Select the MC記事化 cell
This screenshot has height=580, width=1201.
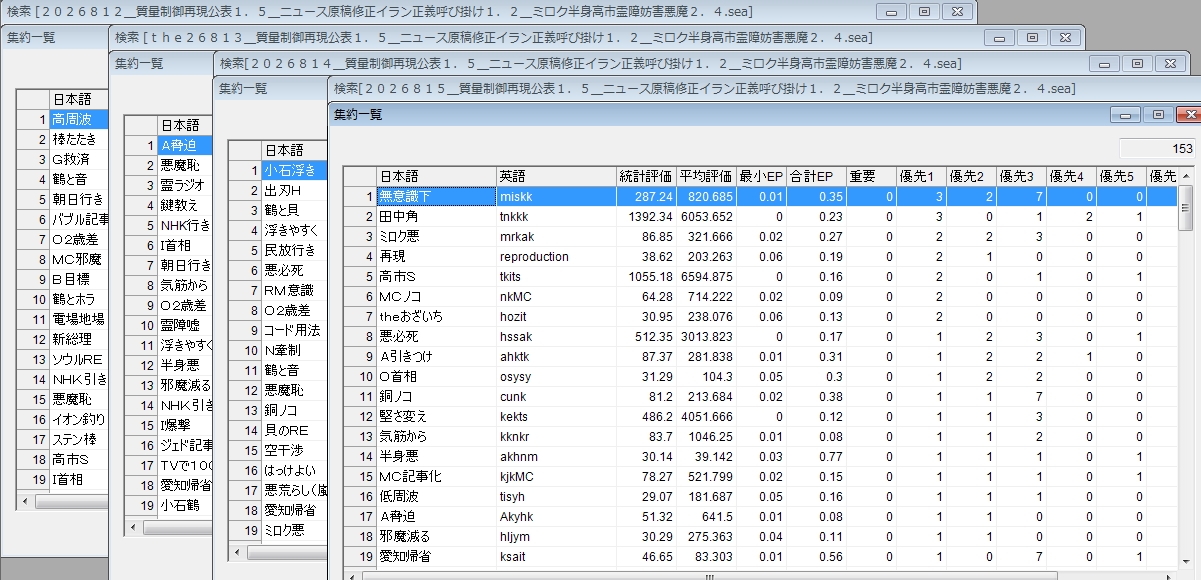tap(435, 477)
